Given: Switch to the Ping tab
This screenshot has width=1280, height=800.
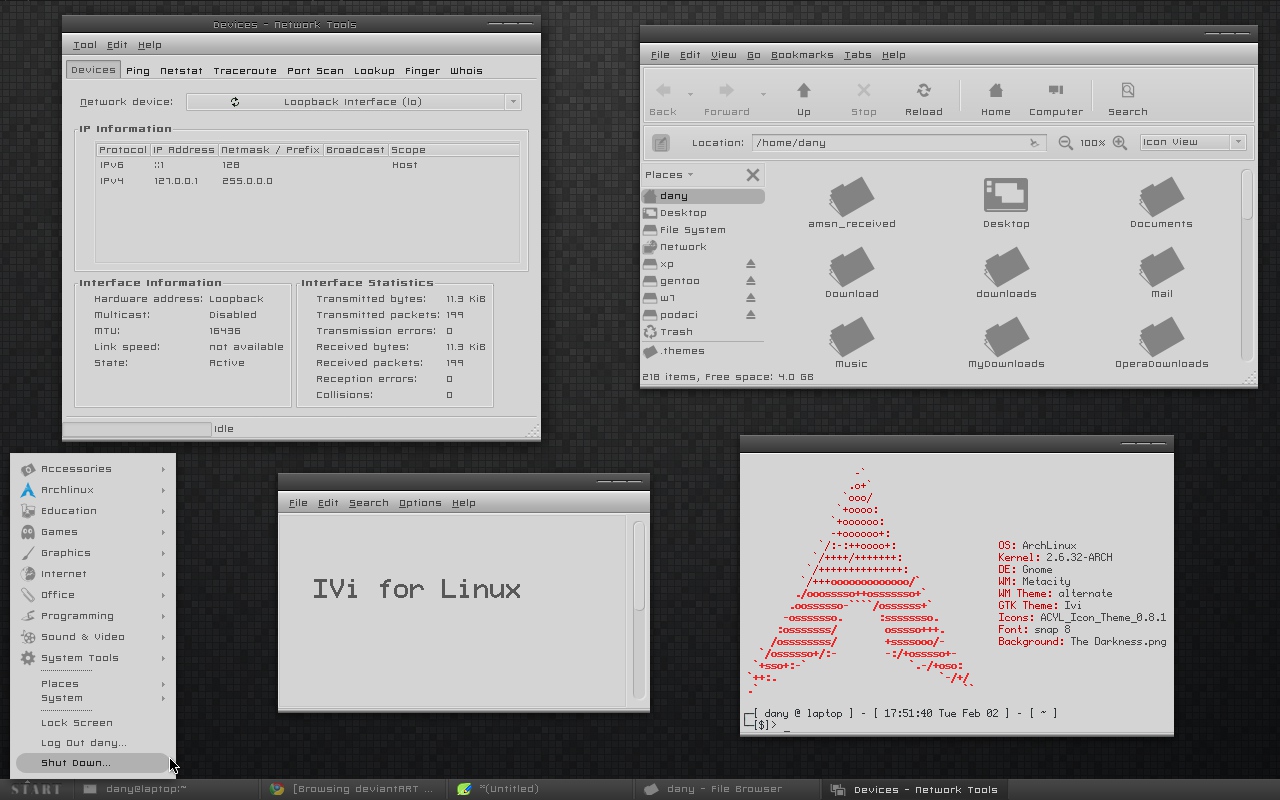Looking at the screenshot, I should pos(138,71).
